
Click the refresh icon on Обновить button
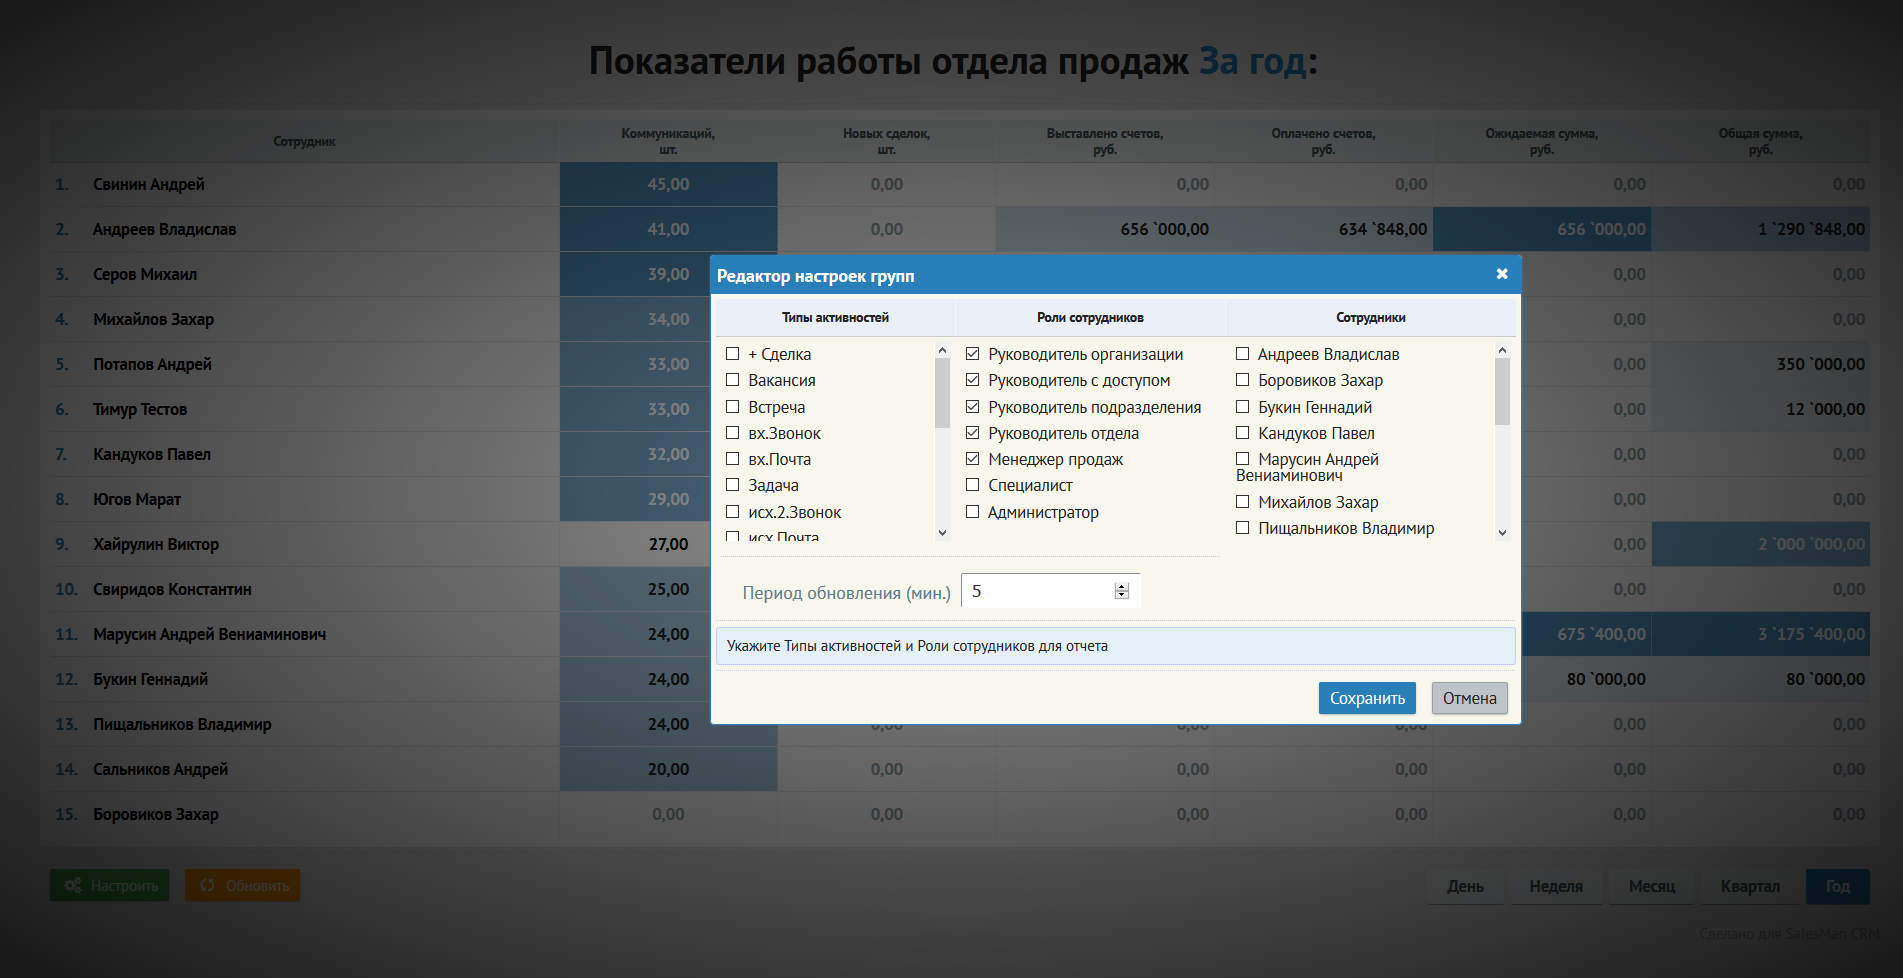(207, 885)
